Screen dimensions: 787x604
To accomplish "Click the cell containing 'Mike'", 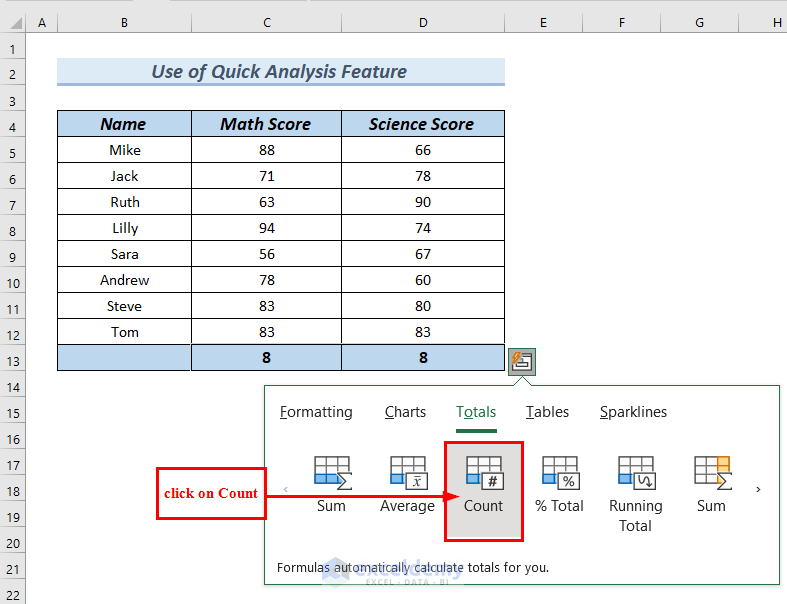I will tap(124, 150).
